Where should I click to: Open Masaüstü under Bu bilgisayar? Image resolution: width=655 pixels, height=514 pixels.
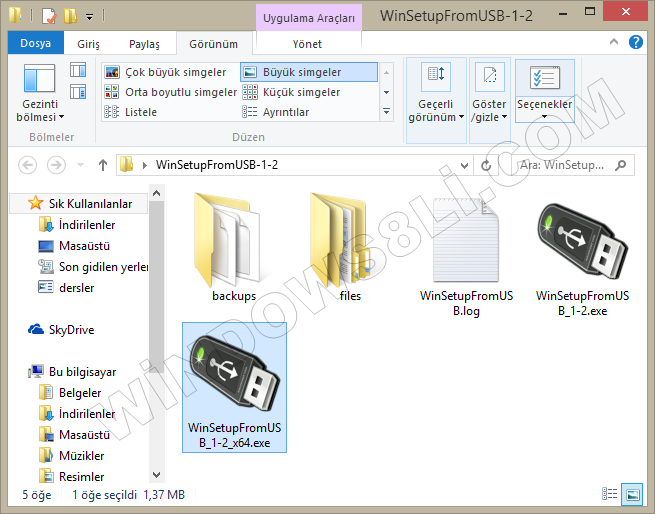84,435
